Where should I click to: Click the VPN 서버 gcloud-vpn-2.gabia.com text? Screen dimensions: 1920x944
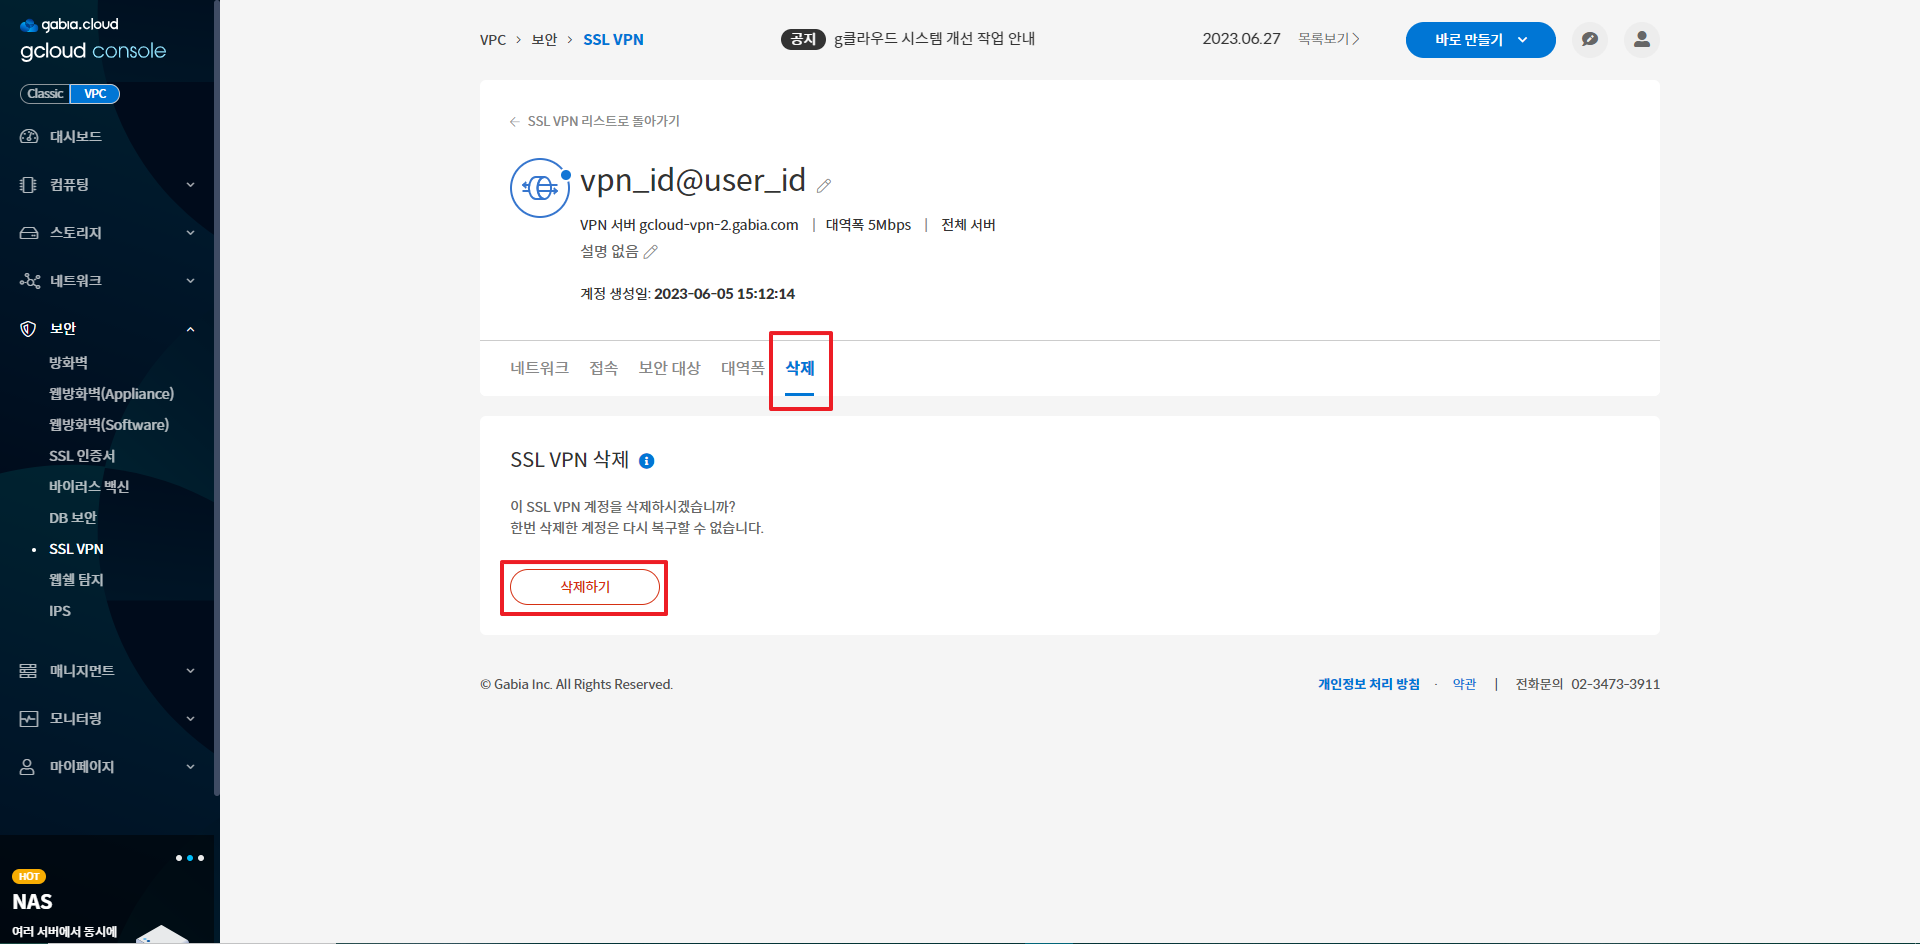689,225
